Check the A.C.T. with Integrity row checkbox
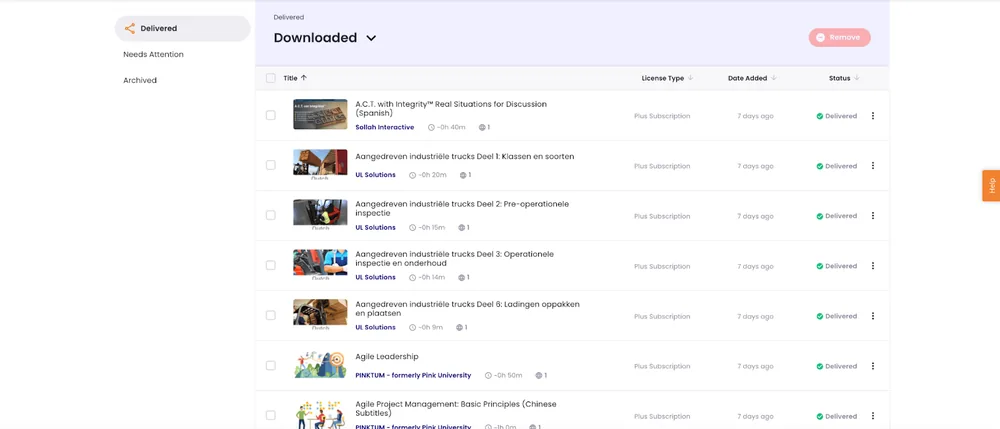The height and width of the screenshot is (429, 1000). pos(271,115)
